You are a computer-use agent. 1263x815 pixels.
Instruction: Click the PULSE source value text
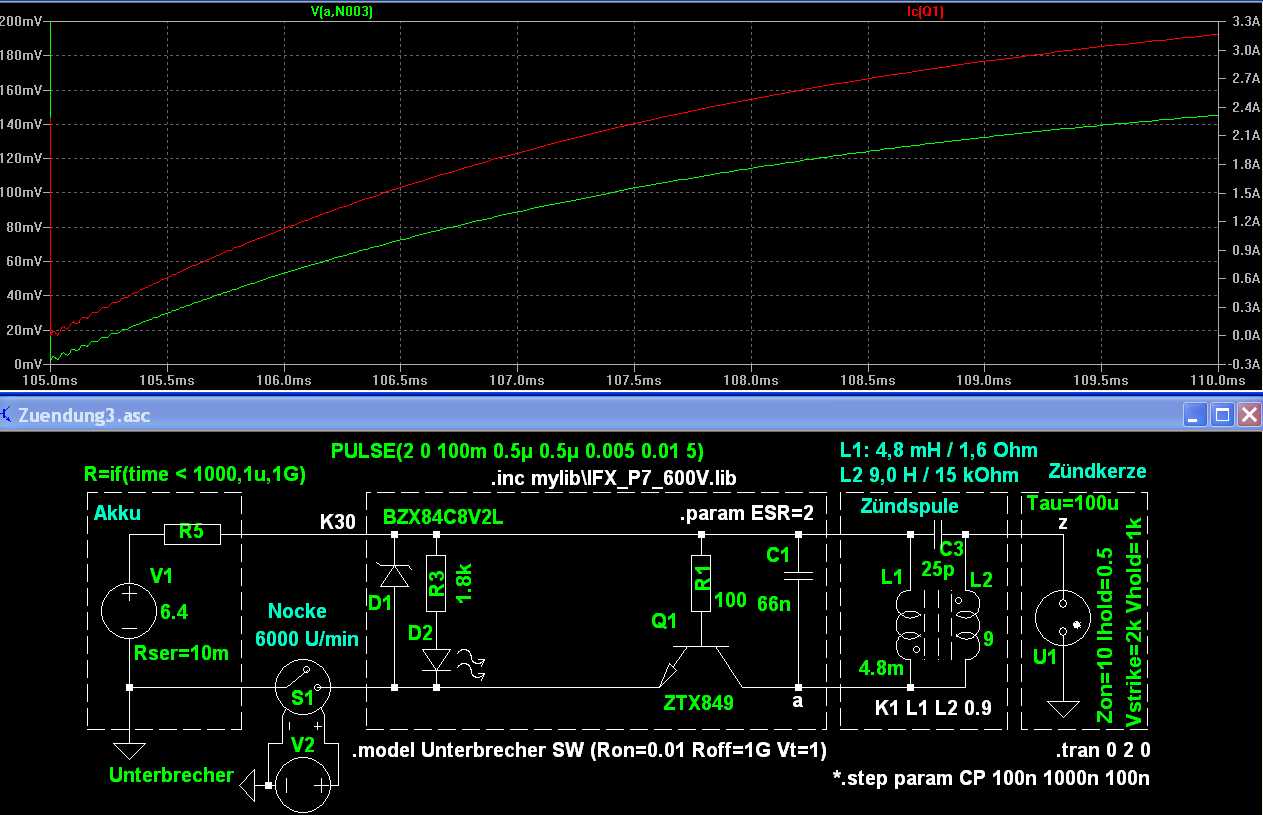524,451
